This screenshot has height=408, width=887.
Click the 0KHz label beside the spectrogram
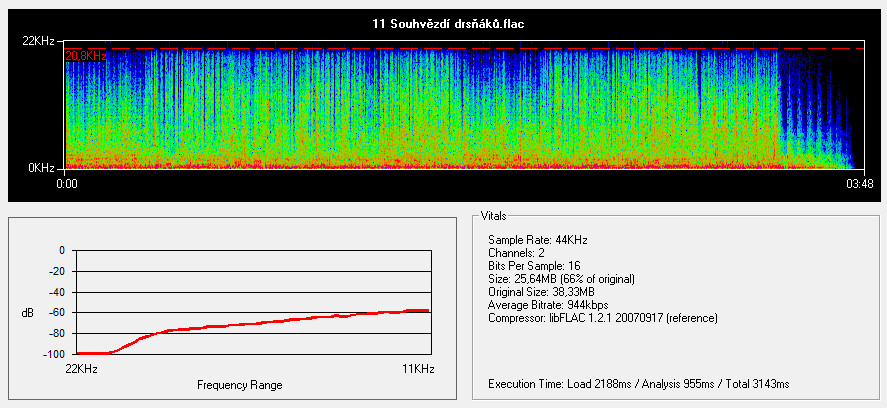point(41,168)
